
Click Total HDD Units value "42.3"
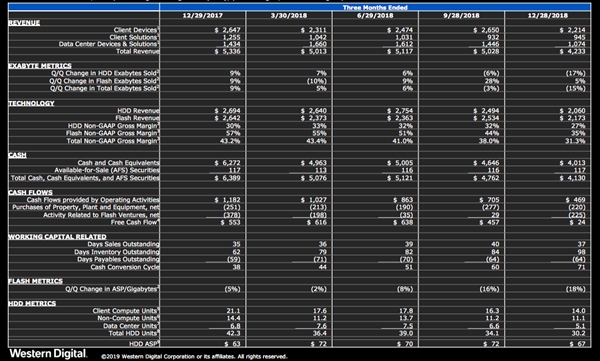(233, 333)
